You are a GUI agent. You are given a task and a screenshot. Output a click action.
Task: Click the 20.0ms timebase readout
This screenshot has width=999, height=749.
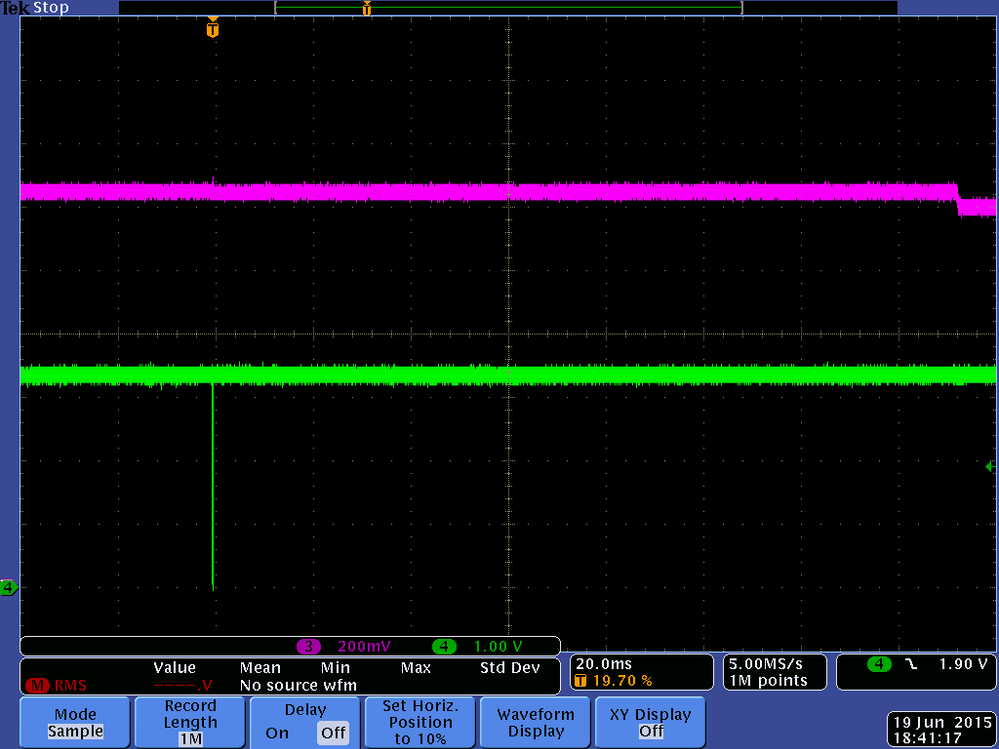(603, 664)
